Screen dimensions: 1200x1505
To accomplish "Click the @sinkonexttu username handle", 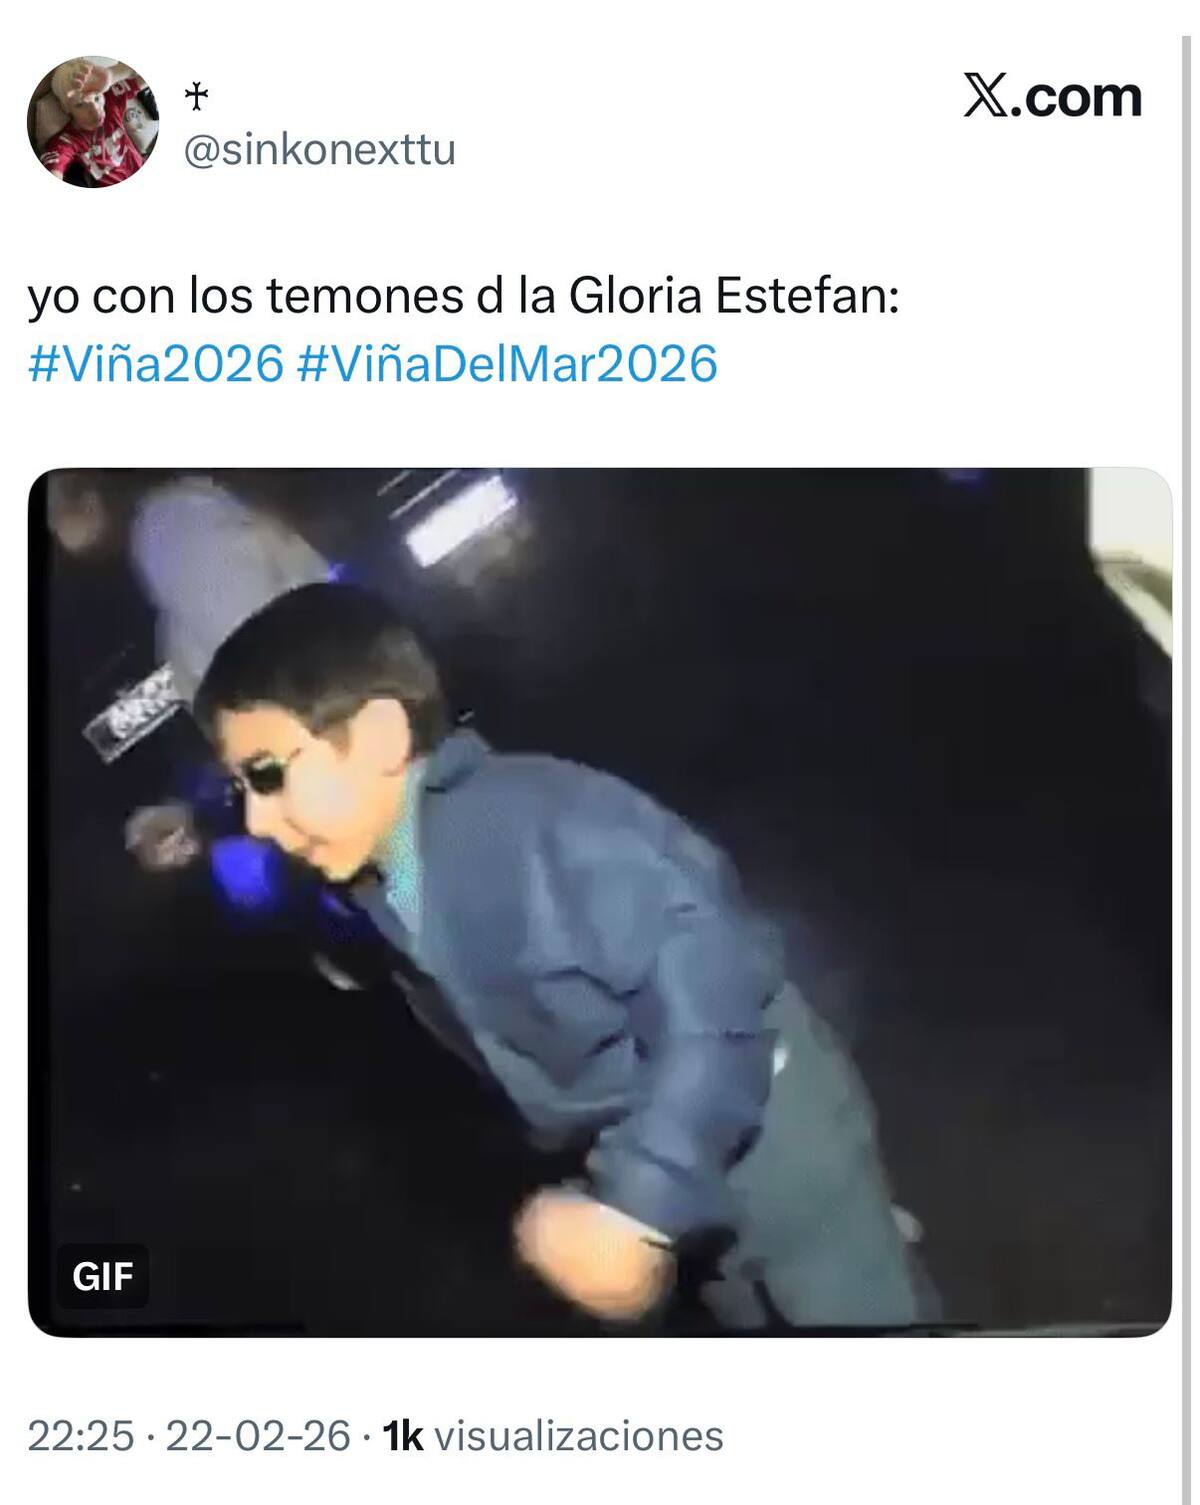I will 320,150.
